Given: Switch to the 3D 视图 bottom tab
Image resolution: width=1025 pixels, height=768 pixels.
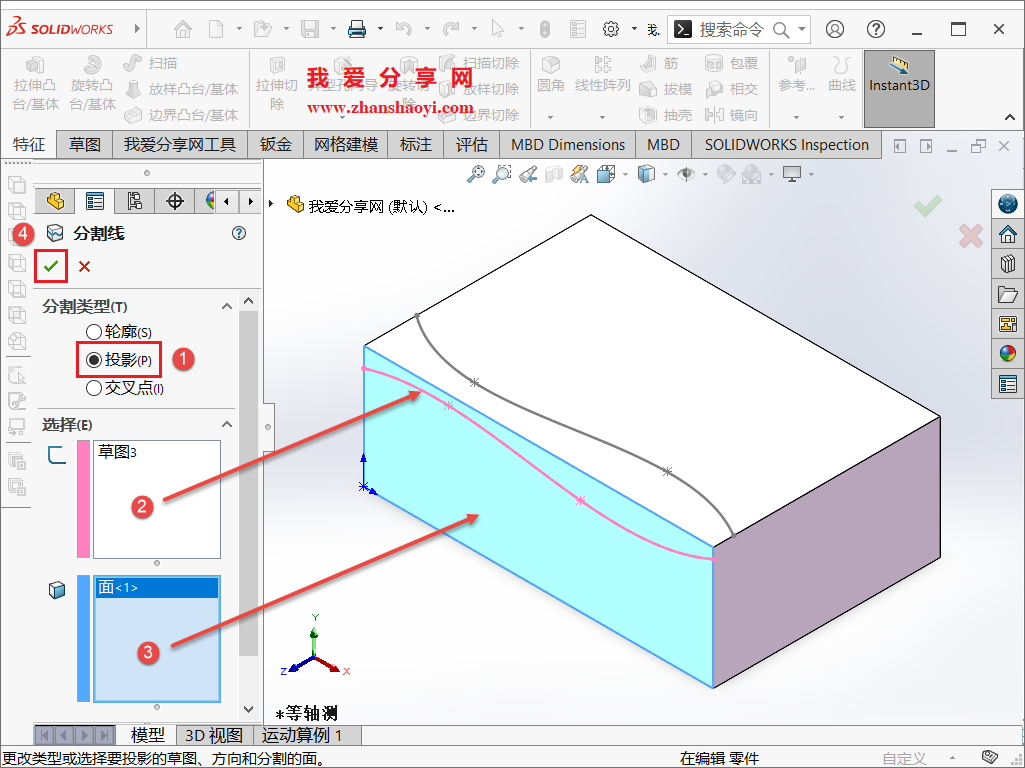Looking at the screenshot, I should (x=214, y=735).
